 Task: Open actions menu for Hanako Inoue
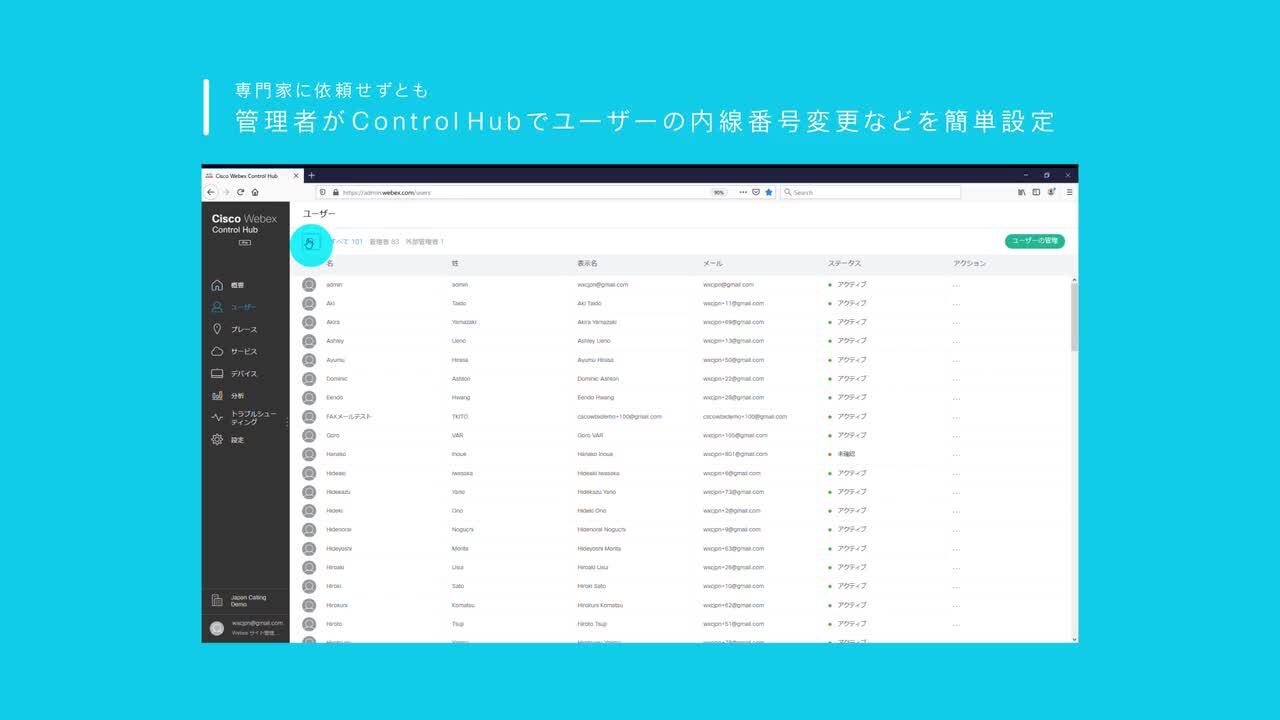(956, 454)
